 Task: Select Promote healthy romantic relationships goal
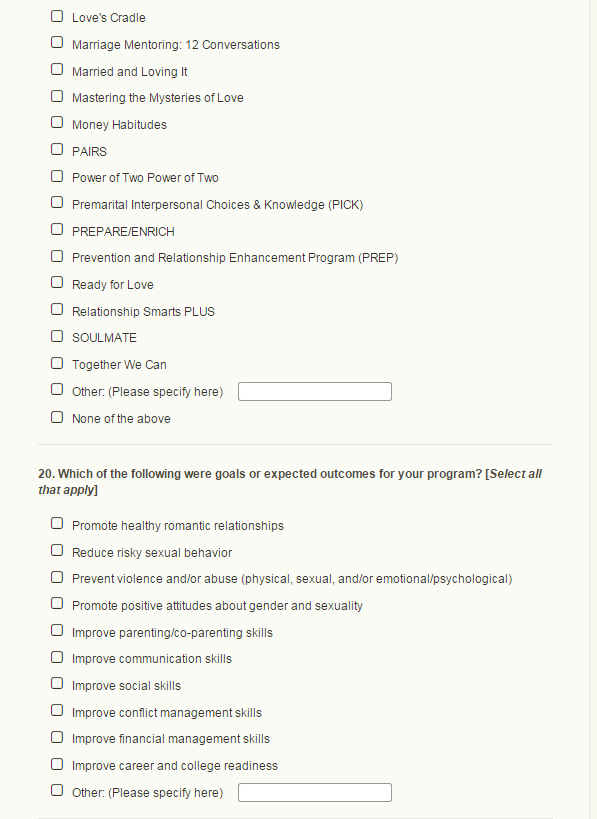tap(57, 523)
